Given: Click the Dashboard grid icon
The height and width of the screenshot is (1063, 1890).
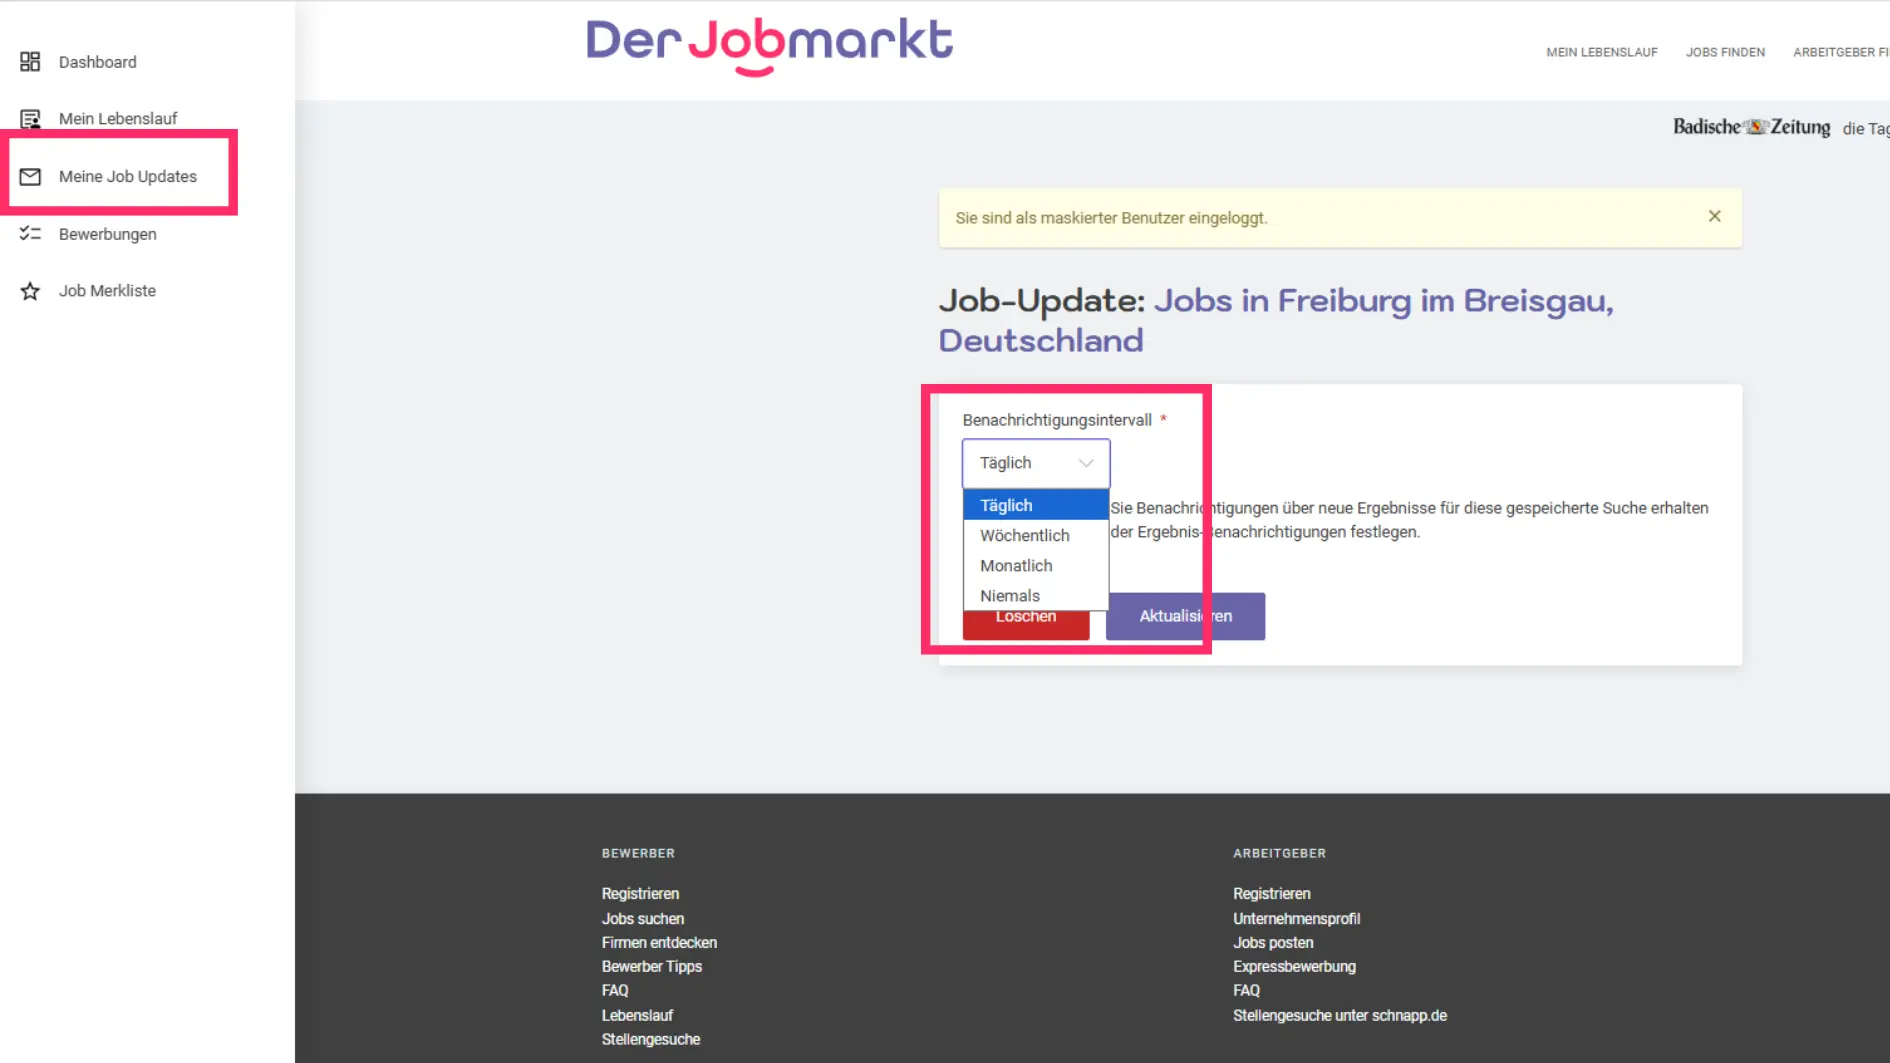Looking at the screenshot, I should click(30, 62).
